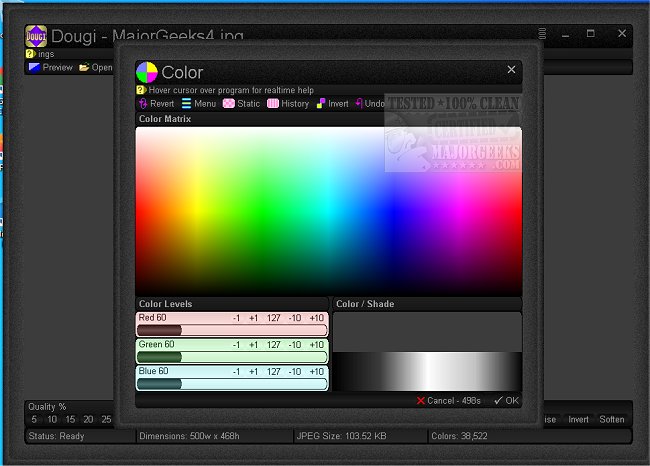This screenshot has height=466, width=650.
Task: Set Quality to 25 percent
Action: pos(107,420)
